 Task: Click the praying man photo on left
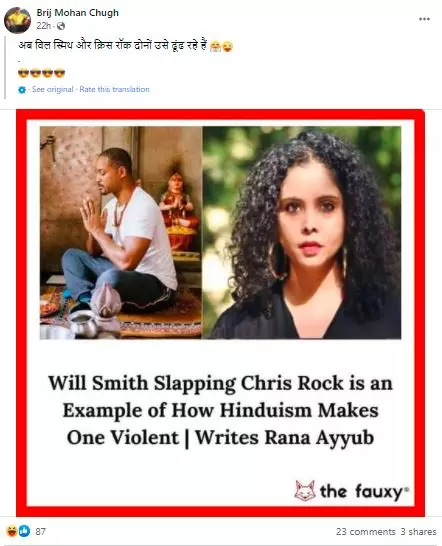point(121,232)
